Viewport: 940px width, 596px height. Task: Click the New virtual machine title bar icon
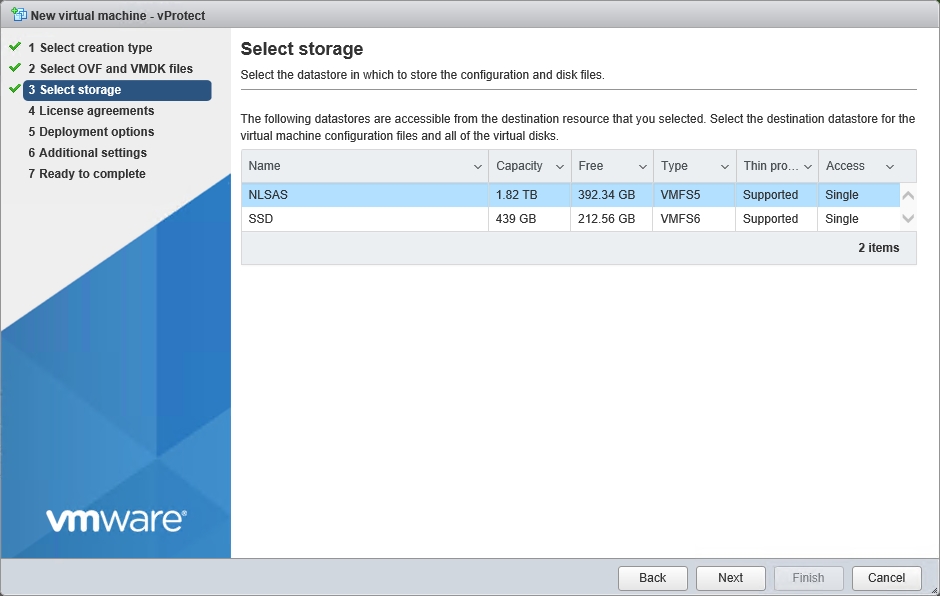18,15
